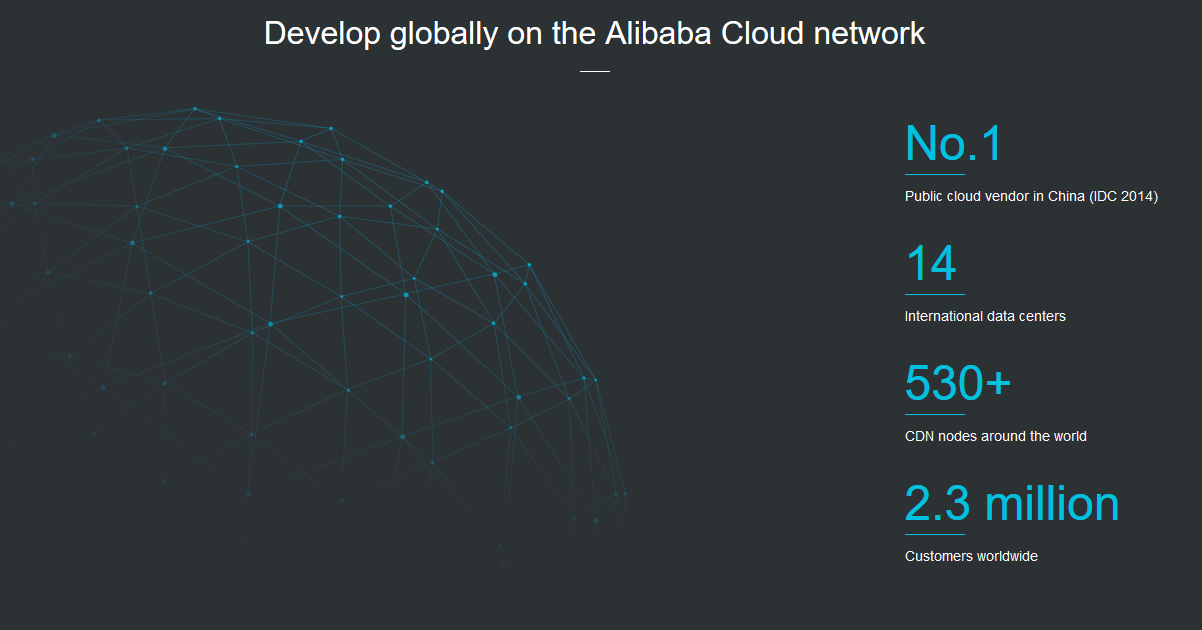Image resolution: width=1202 pixels, height=630 pixels.
Task: Select the "14" statistic number
Action: [931, 264]
